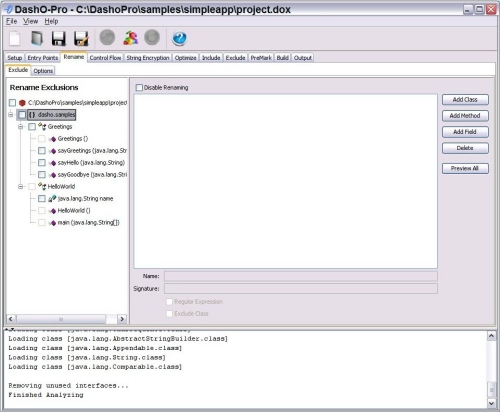The height and width of the screenshot is (412, 500).
Task: Collapse the HelloWorld class node
Action: coord(21,187)
